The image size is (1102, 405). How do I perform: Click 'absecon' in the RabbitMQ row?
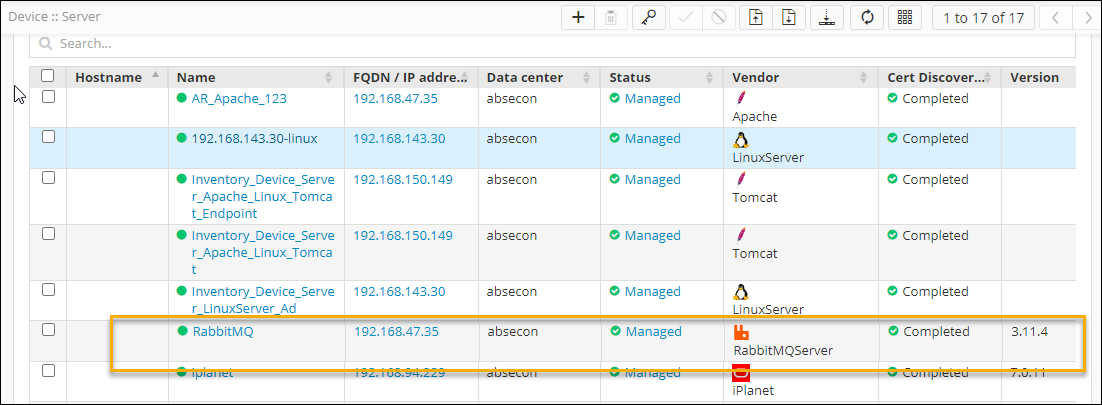512,331
